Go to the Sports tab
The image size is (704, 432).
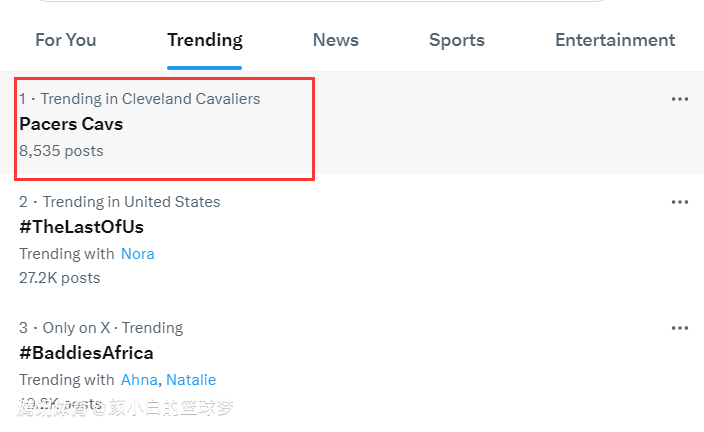[x=457, y=40]
